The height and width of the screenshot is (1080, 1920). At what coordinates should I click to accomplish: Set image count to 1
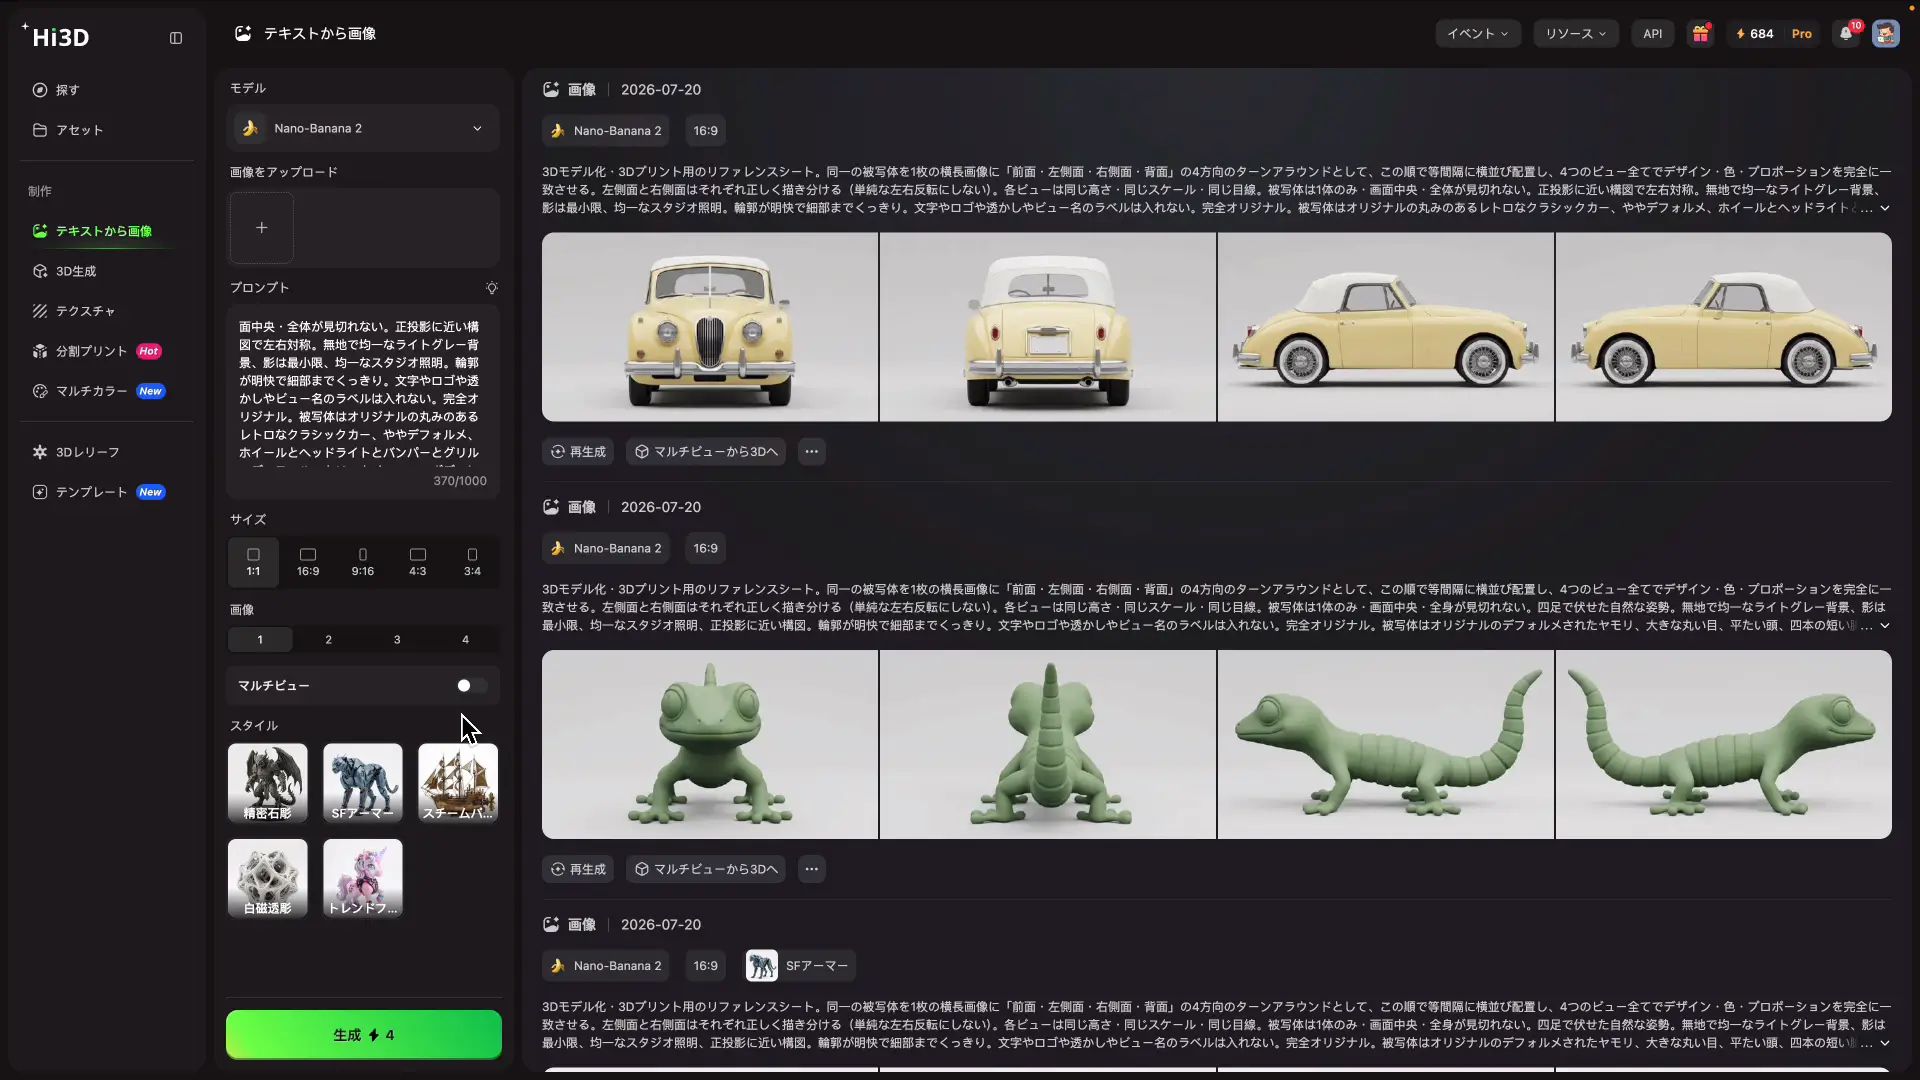[x=260, y=640]
